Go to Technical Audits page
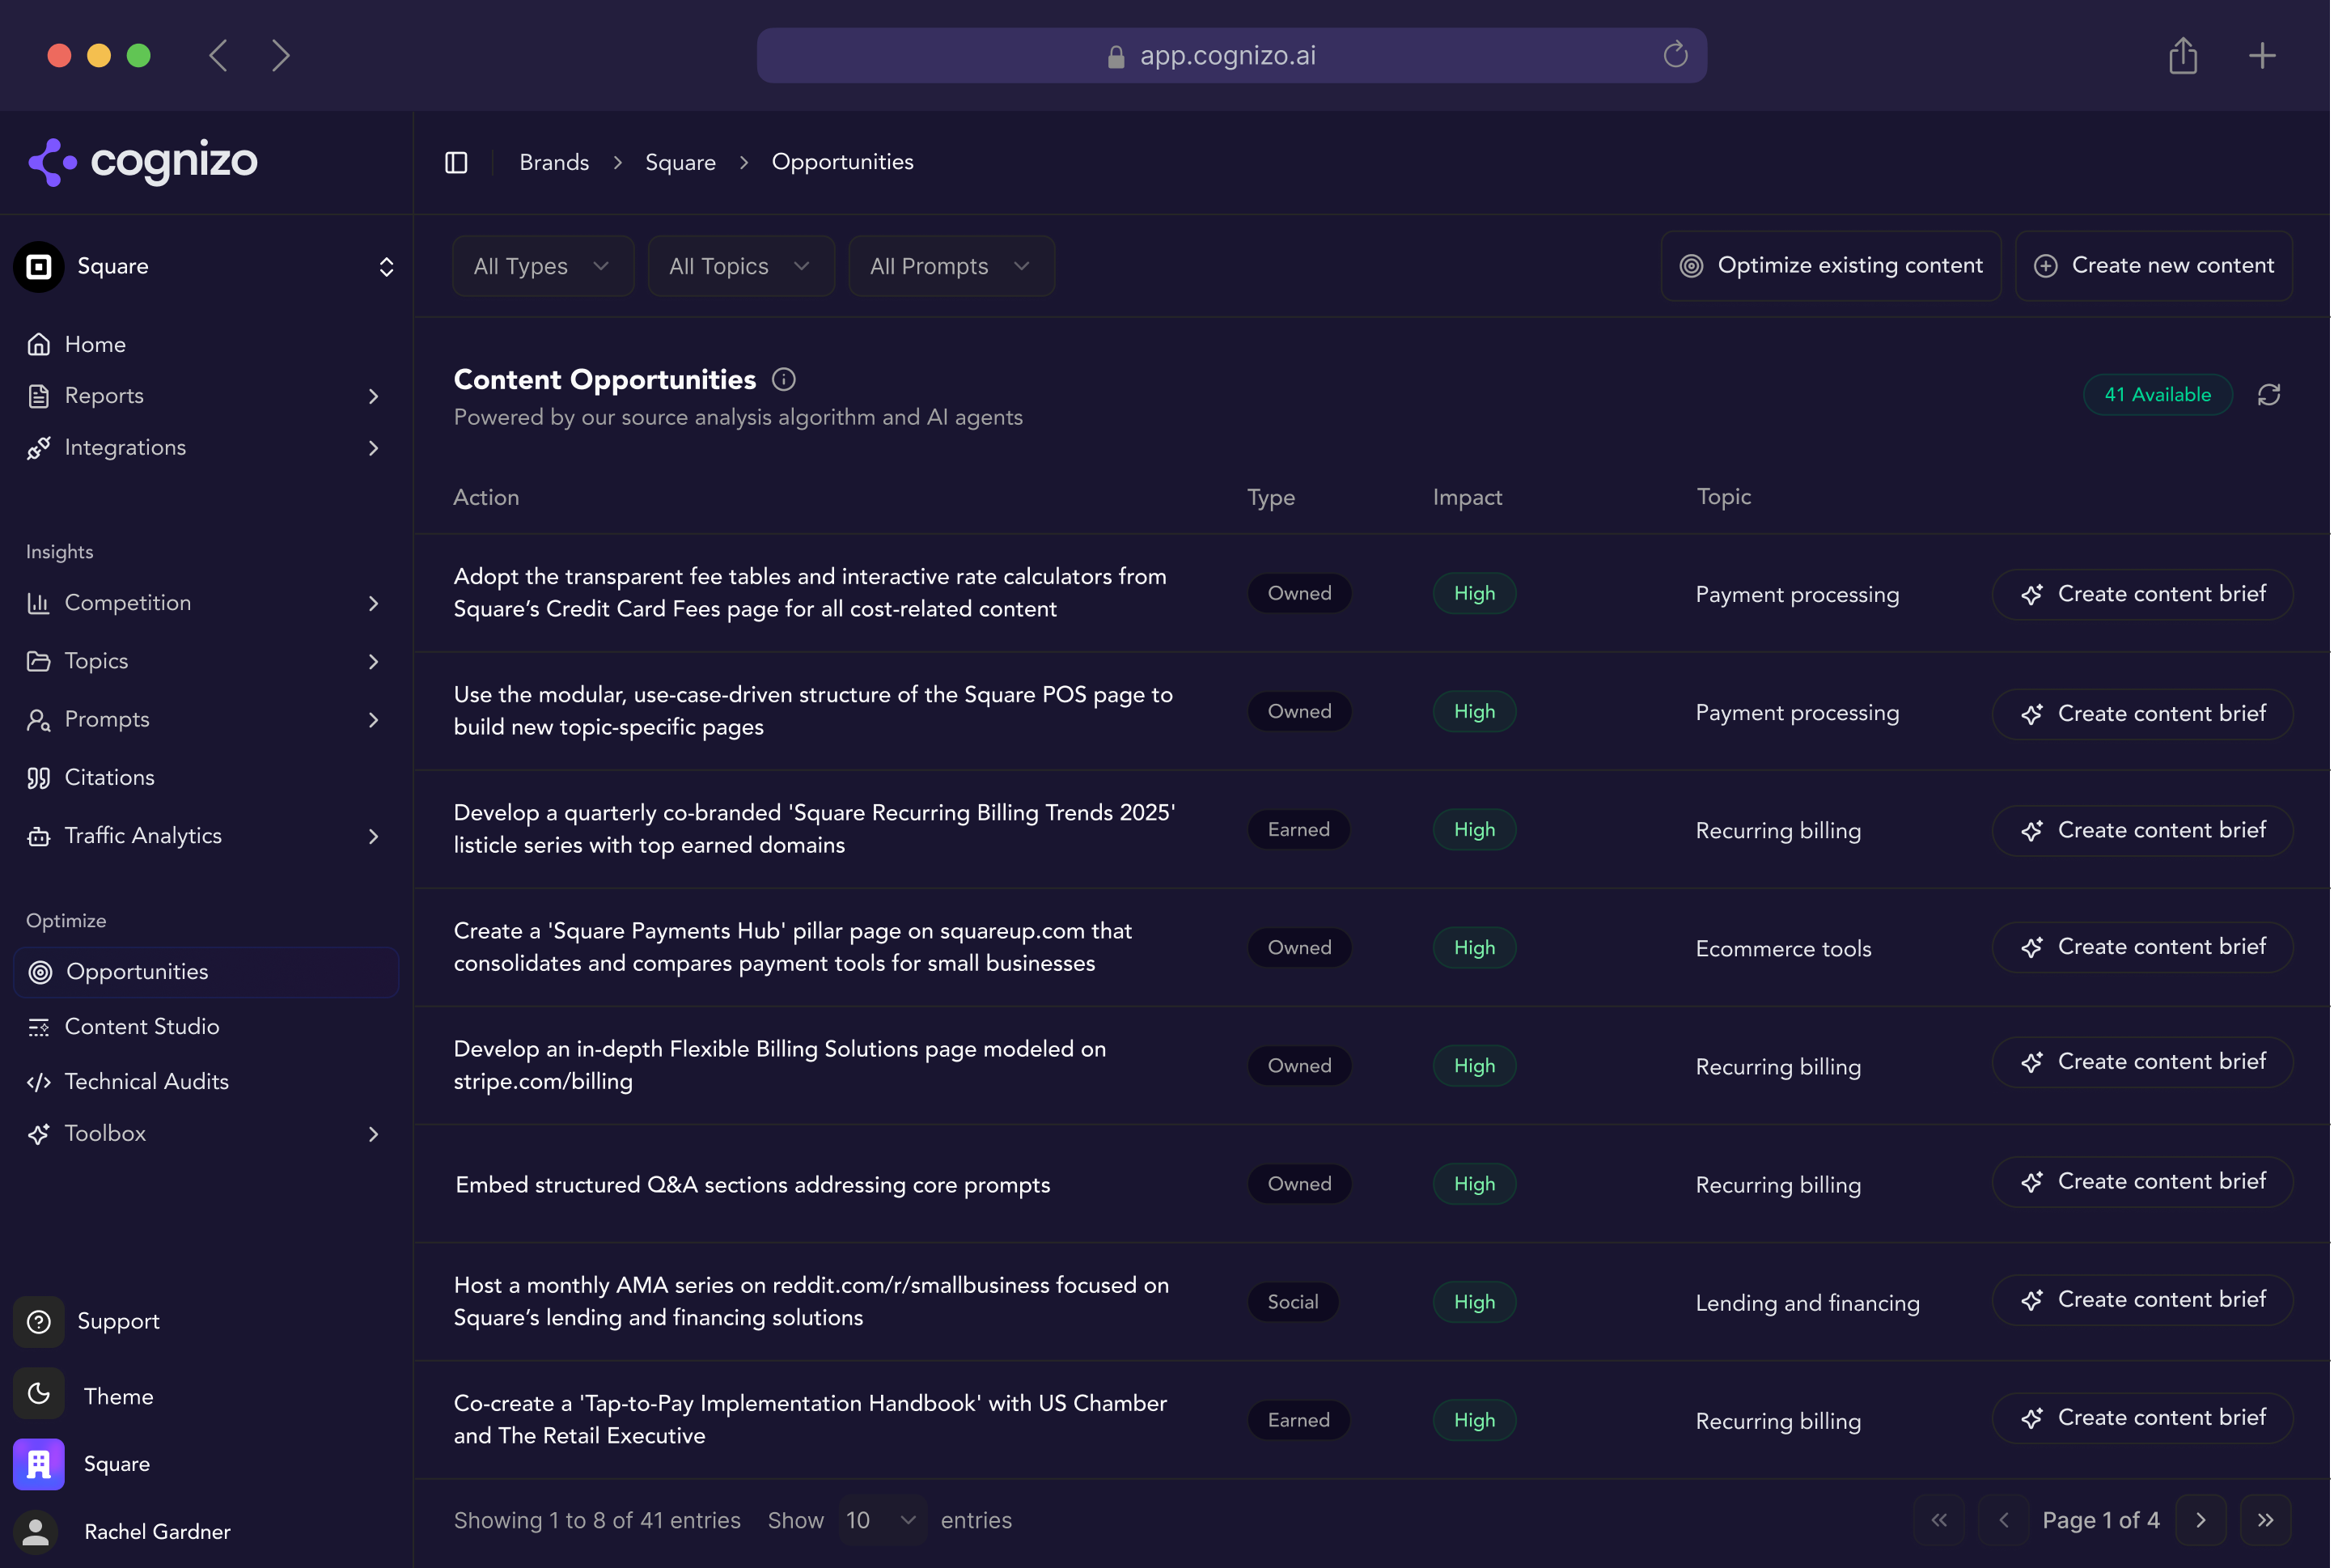The width and height of the screenshot is (2334, 1568). pos(146,1081)
